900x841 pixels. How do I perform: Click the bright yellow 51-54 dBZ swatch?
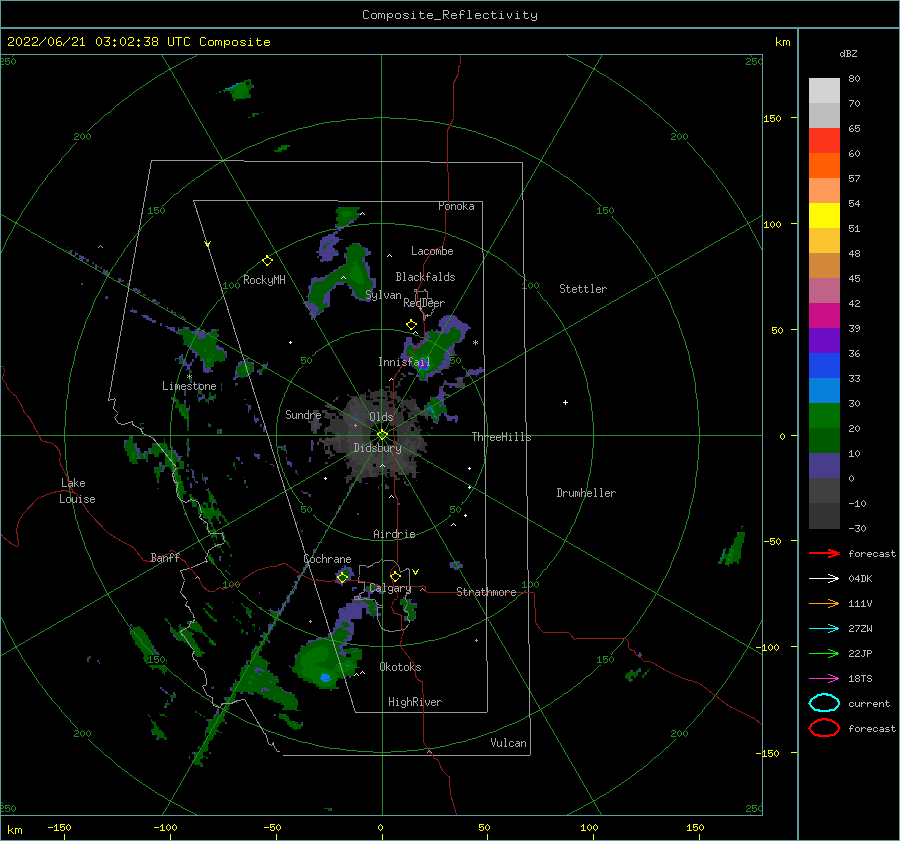824,215
